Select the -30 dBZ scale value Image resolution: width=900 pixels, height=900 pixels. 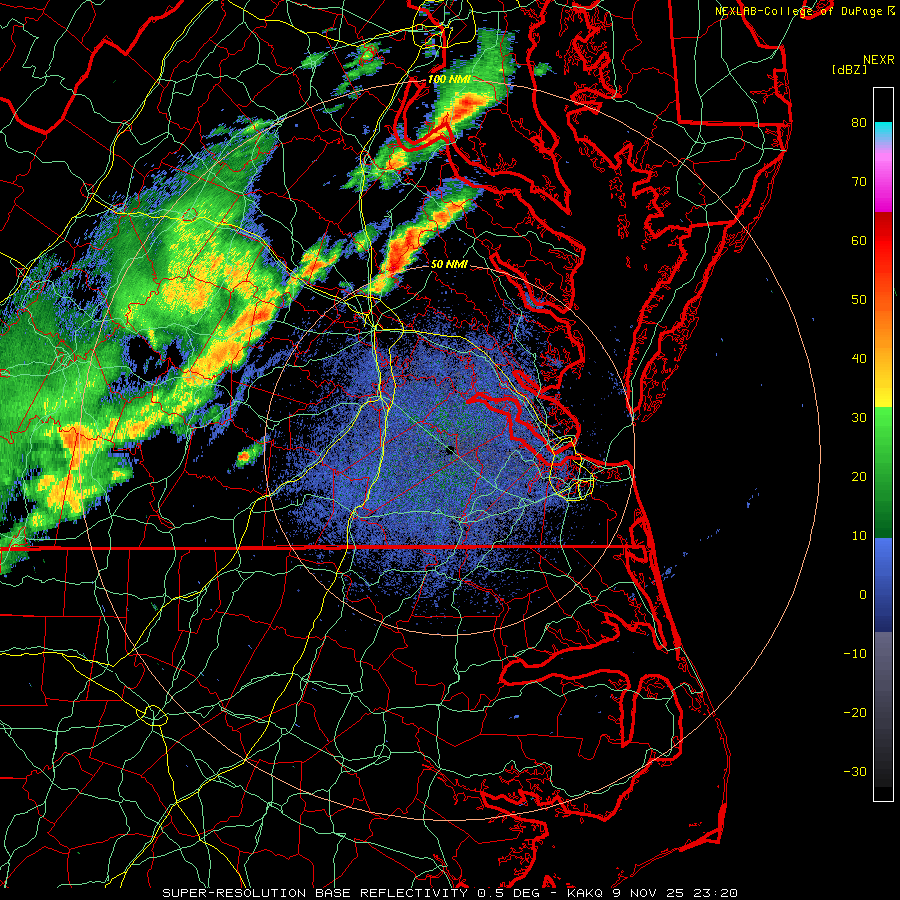coord(855,772)
